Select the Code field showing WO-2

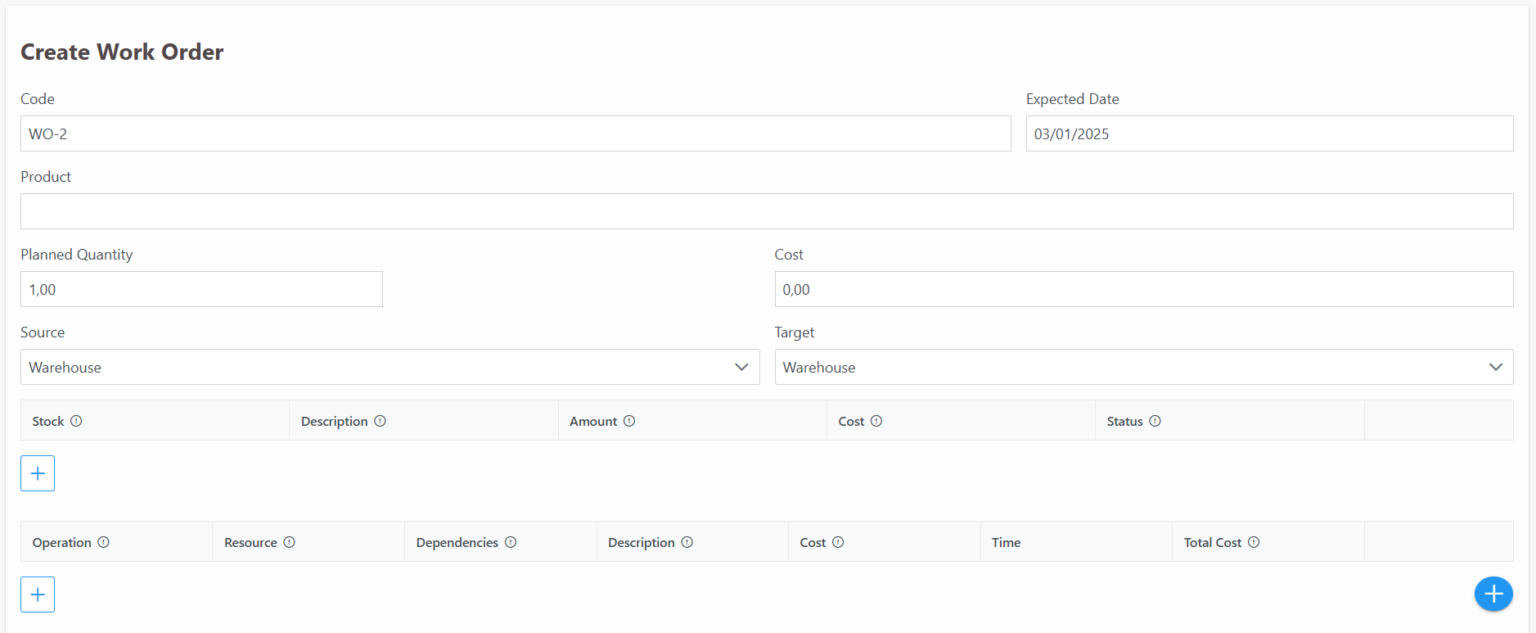point(515,133)
